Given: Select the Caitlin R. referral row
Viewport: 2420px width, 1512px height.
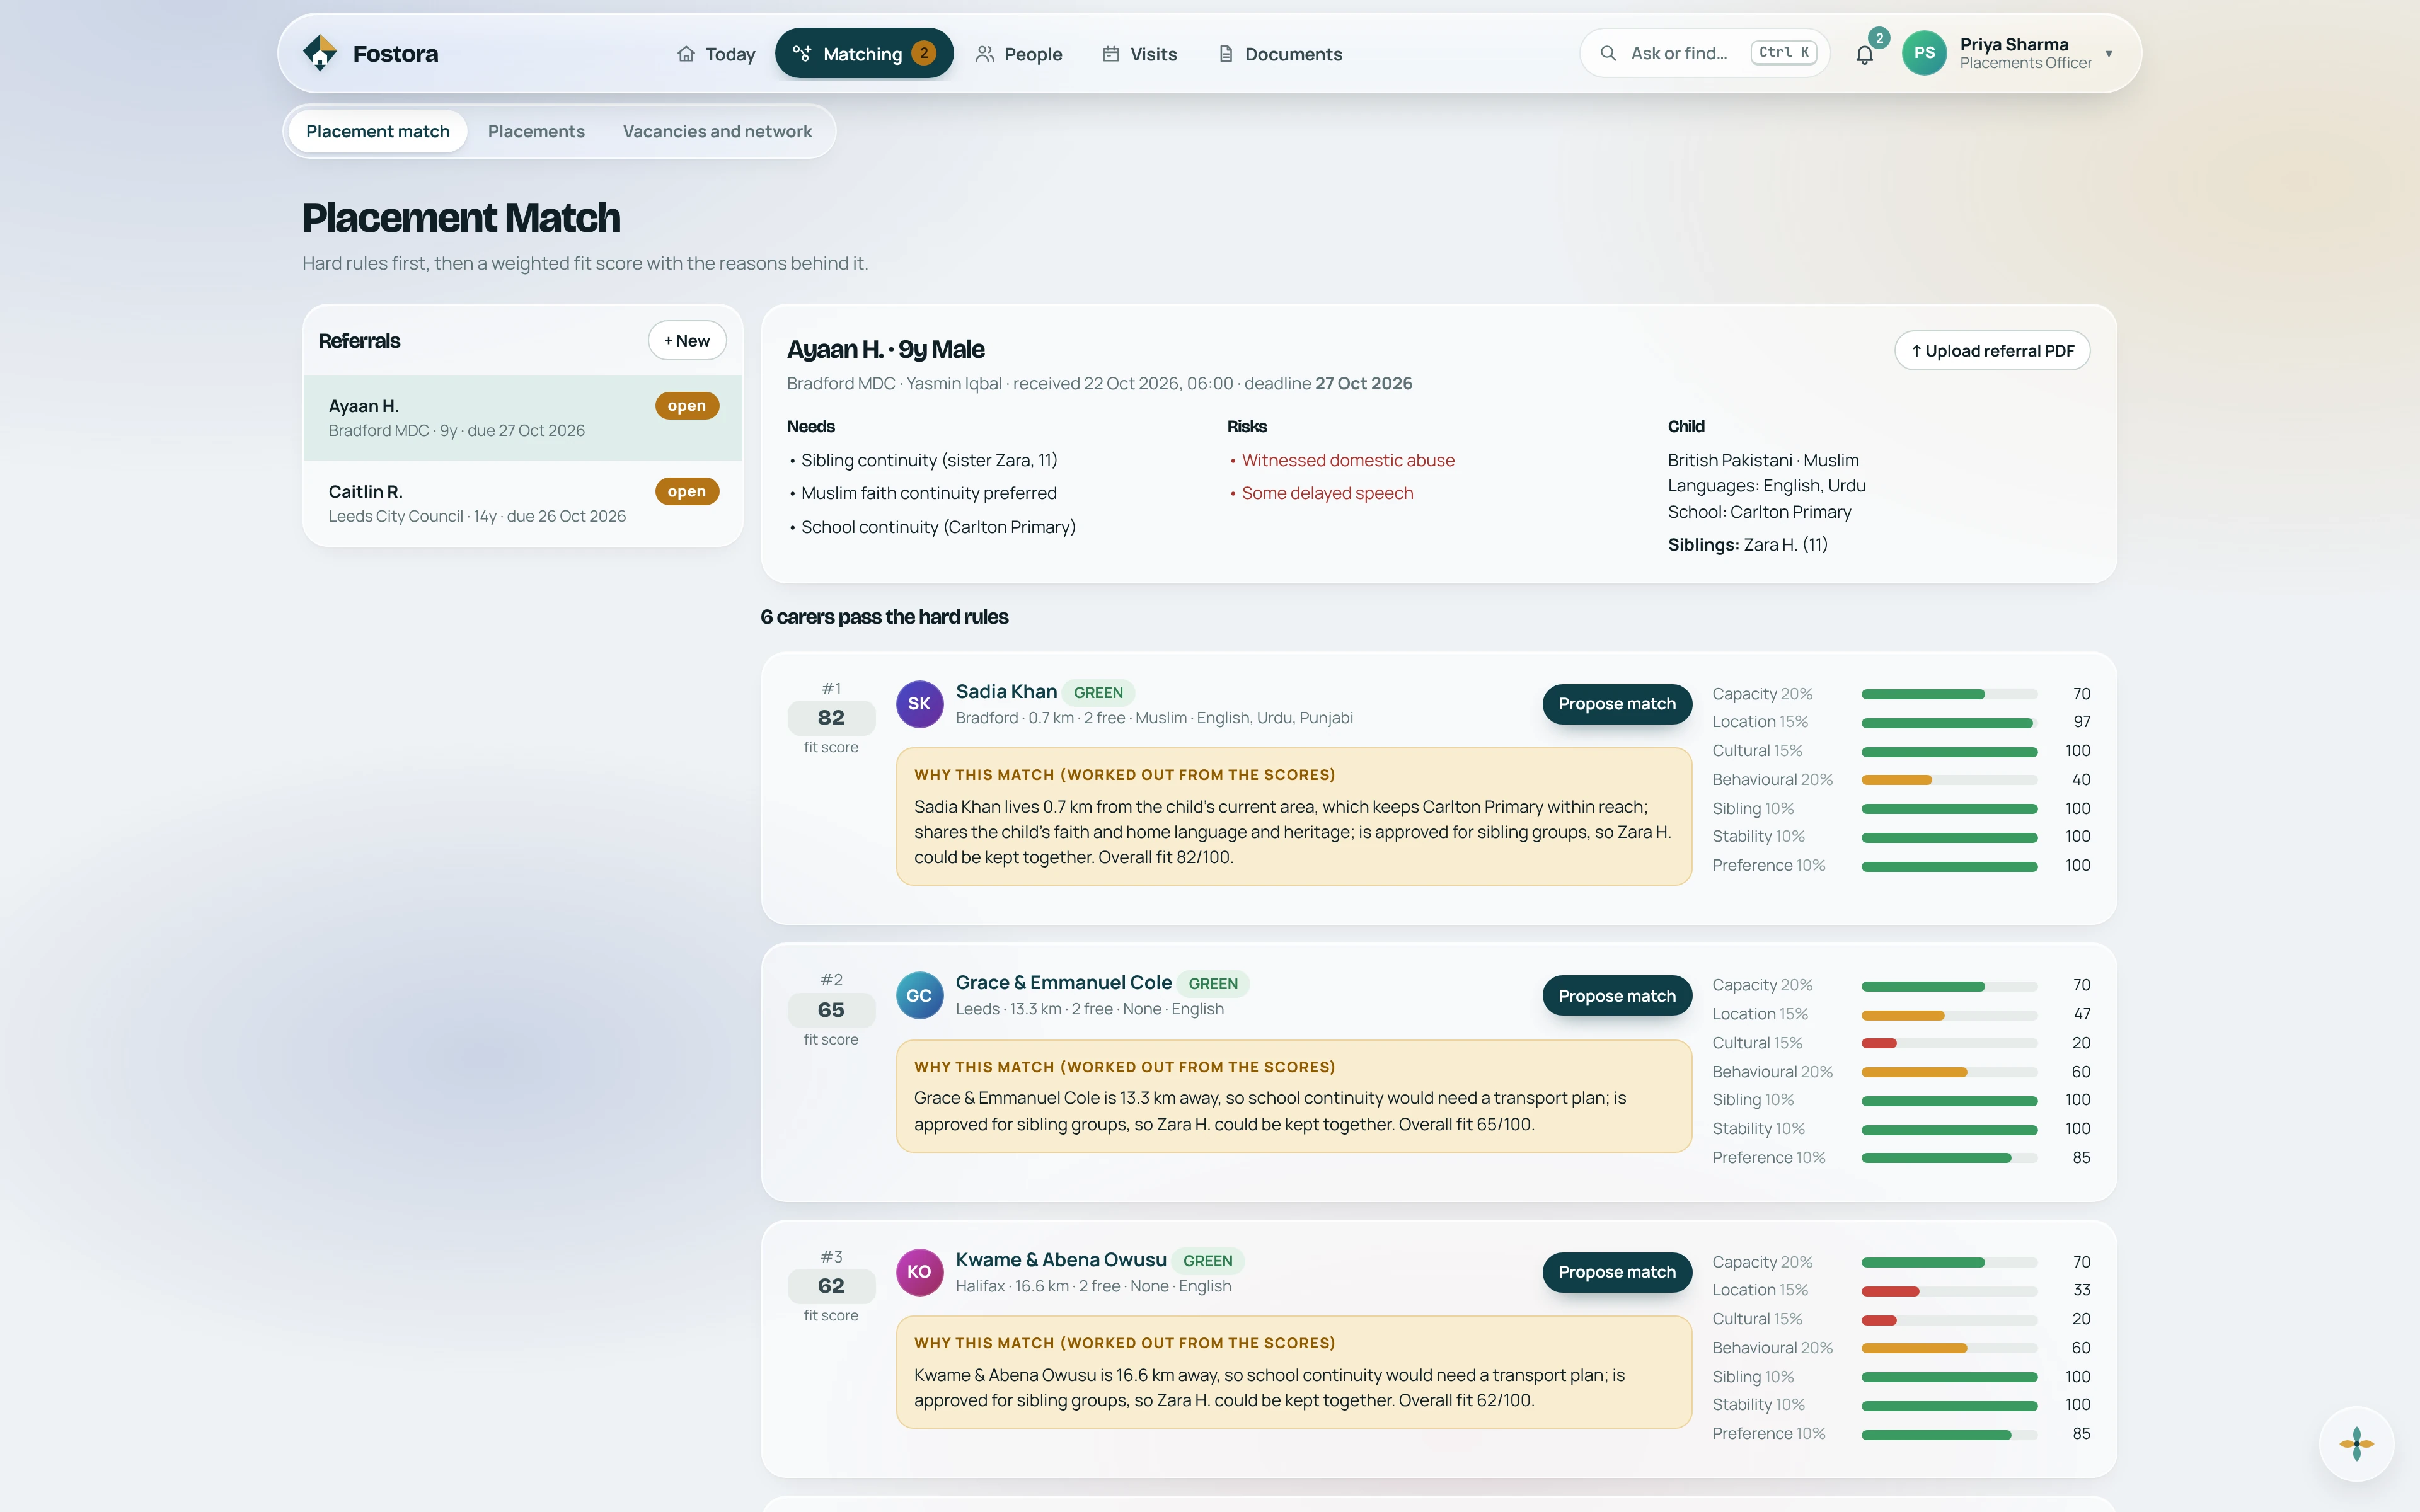Looking at the screenshot, I should click(523, 503).
